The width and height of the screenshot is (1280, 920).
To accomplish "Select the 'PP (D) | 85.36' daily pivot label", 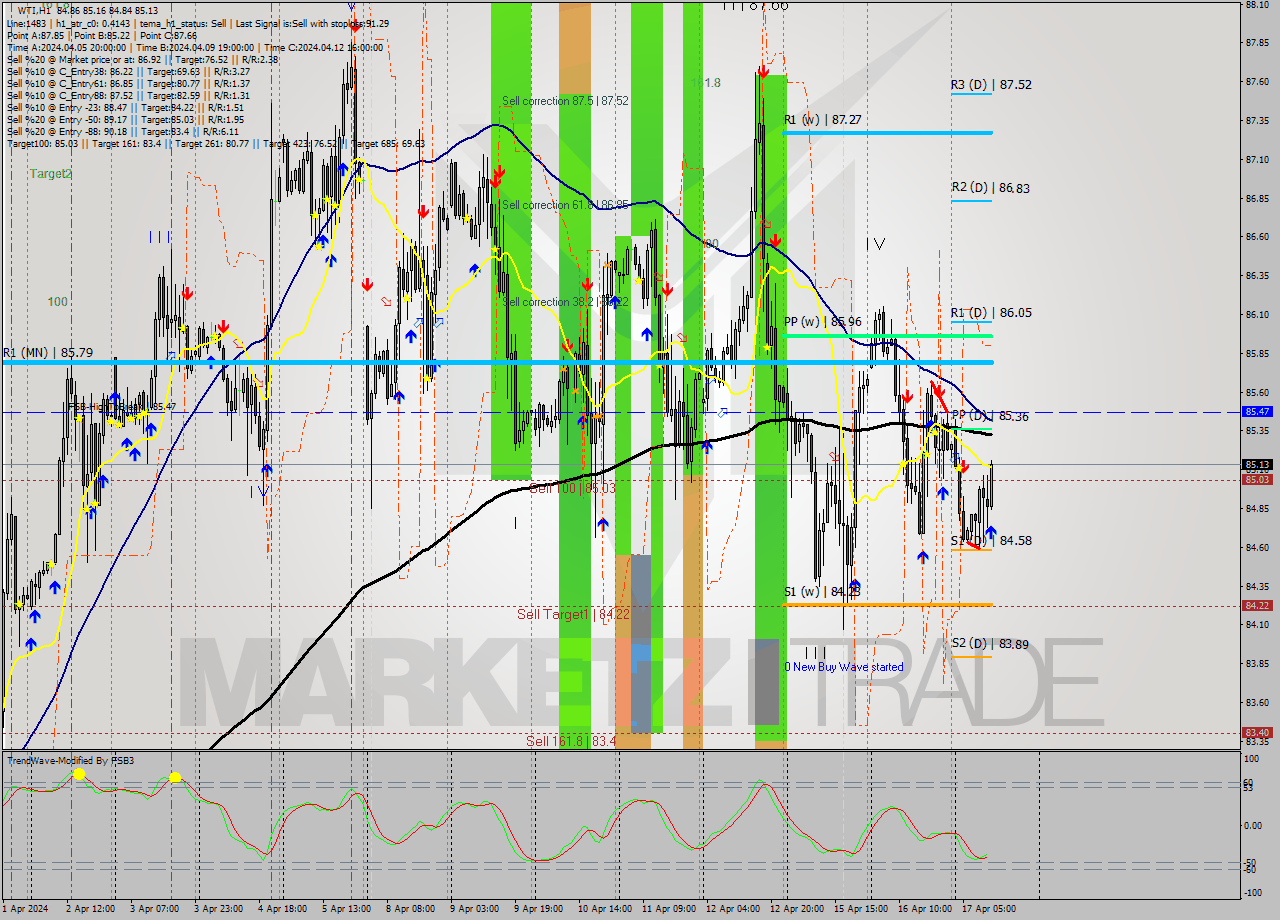I will click(989, 416).
